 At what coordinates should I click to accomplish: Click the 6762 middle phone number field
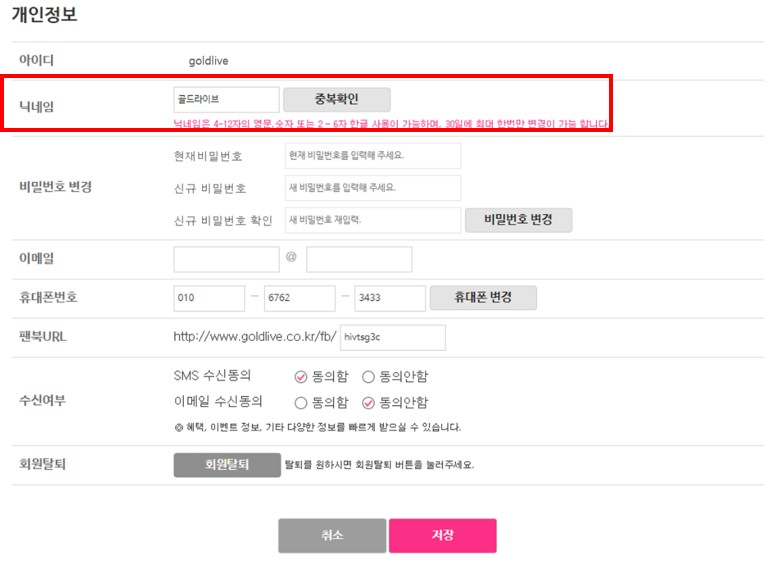(x=300, y=298)
